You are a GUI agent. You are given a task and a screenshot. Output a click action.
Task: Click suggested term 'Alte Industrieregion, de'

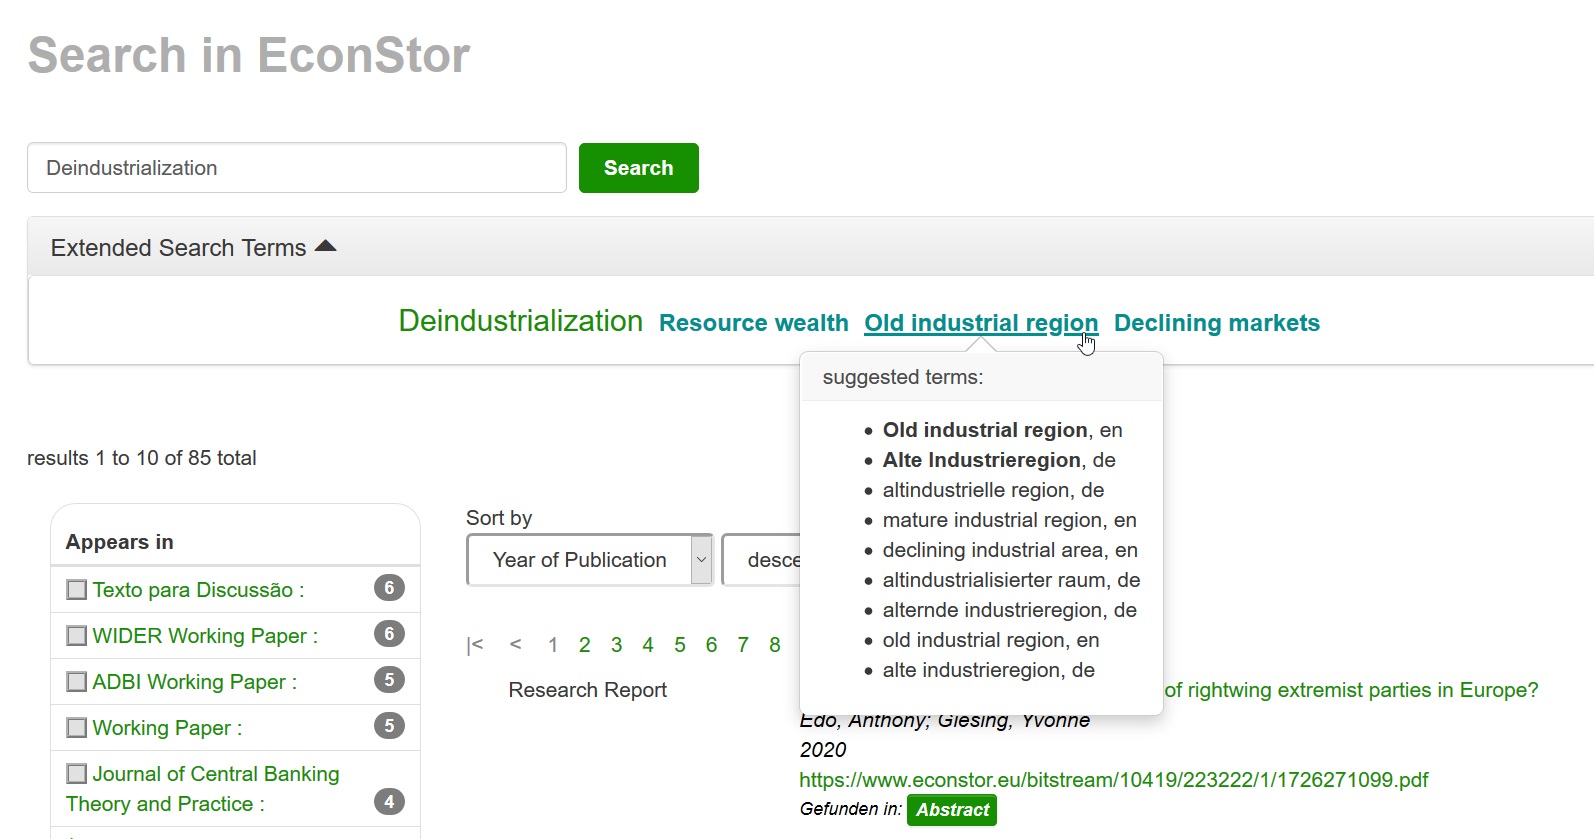999,460
